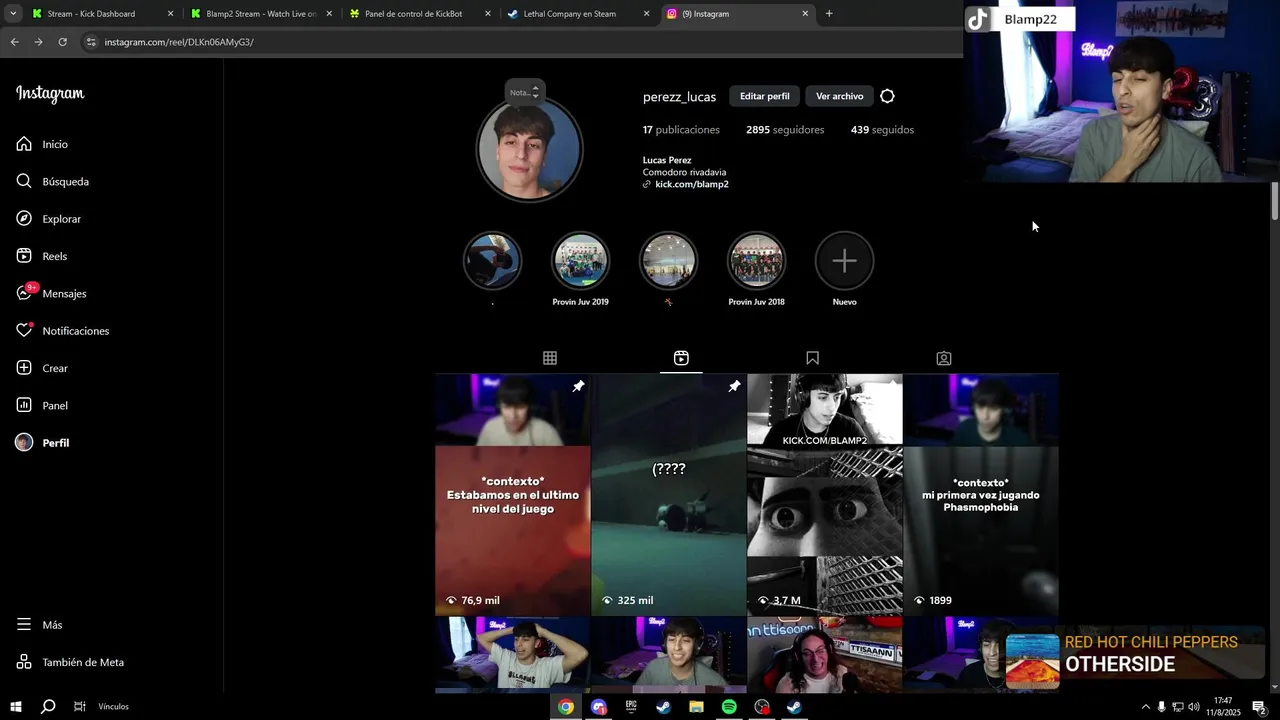Screen dimensions: 1280x720
Task: Open Task View on taskbar
Action: click(80, 707)
